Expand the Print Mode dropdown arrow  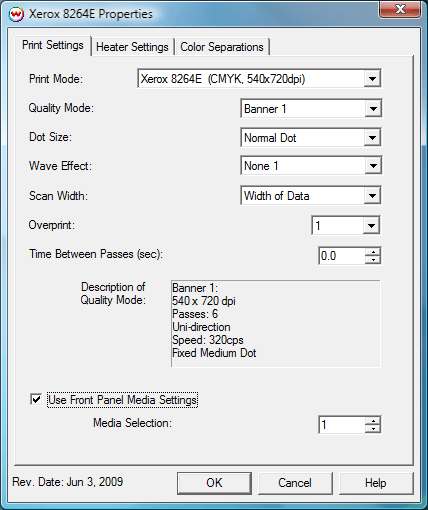(372, 79)
